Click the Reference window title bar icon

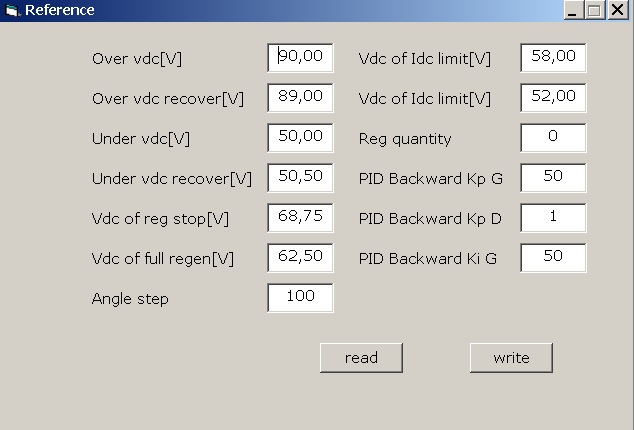(x=12, y=10)
